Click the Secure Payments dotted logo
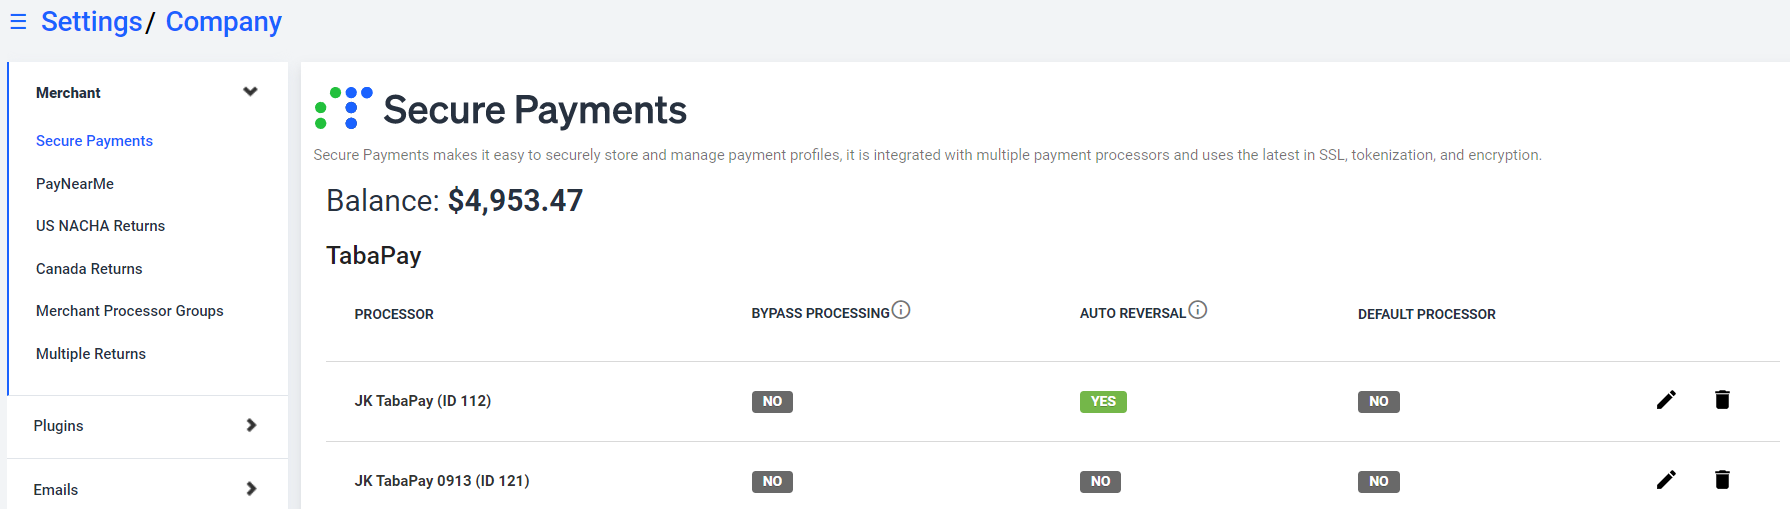 (x=344, y=108)
